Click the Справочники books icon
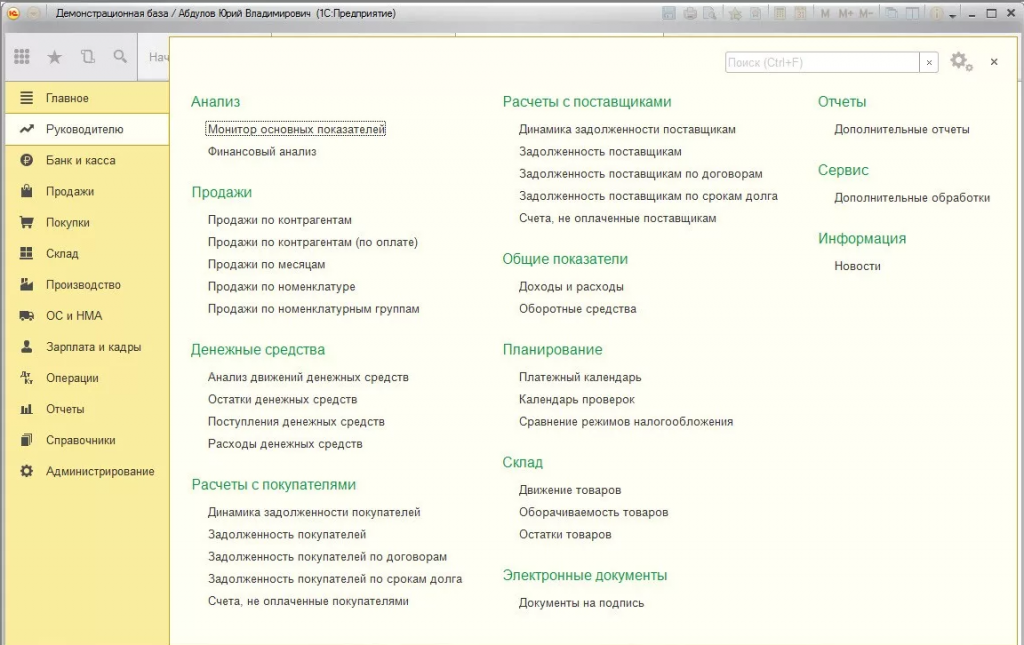1024x645 pixels. point(26,440)
